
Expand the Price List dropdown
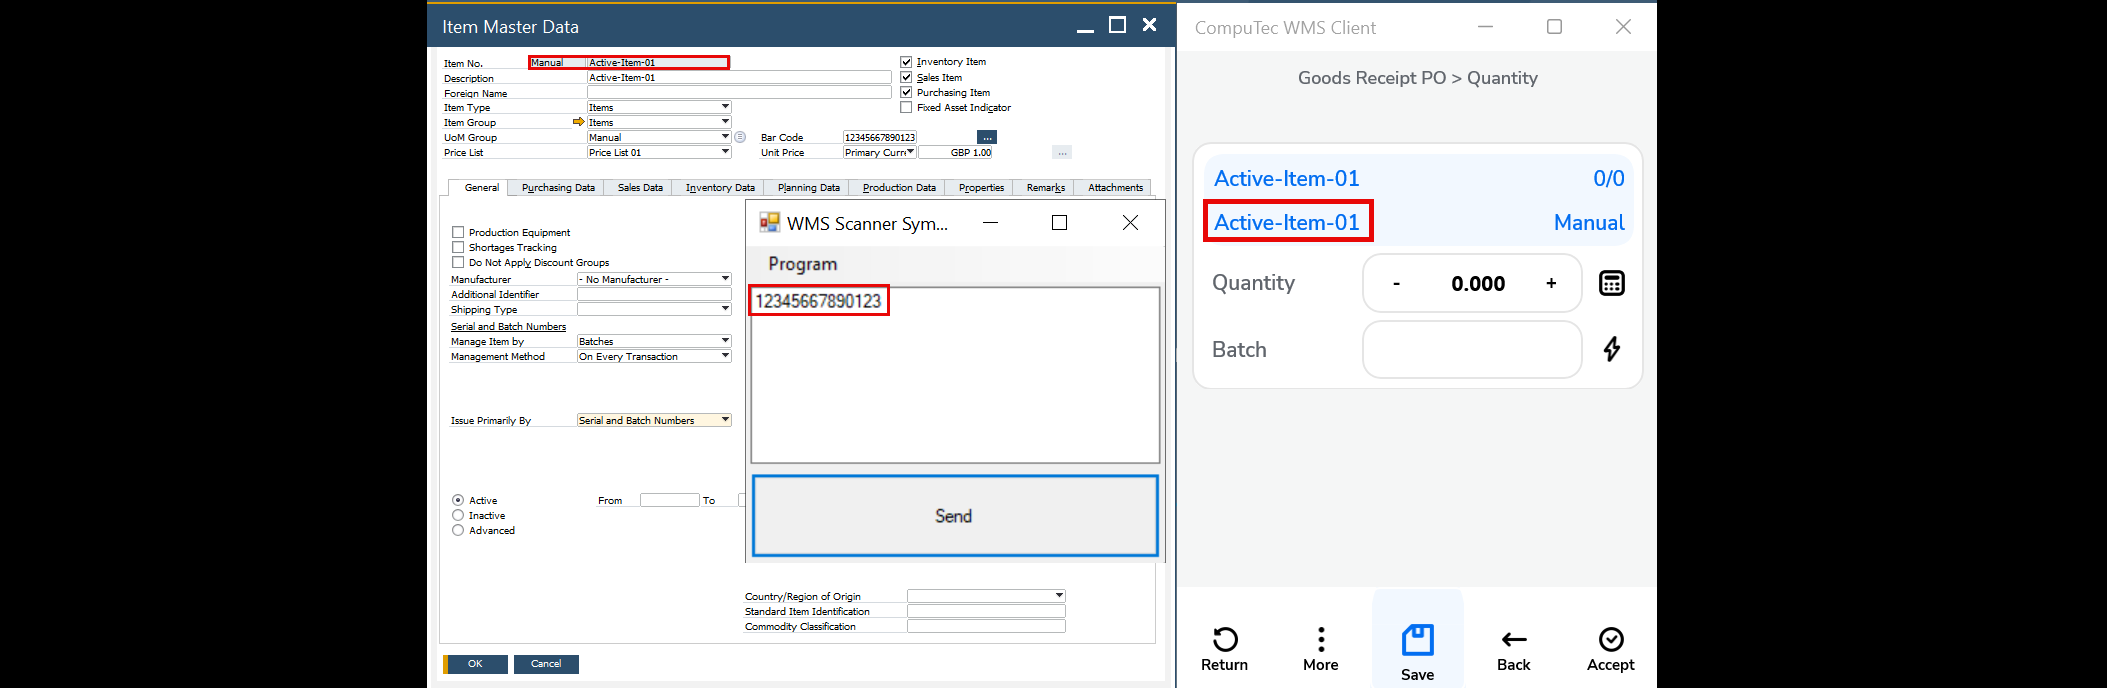click(x=725, y=152)
